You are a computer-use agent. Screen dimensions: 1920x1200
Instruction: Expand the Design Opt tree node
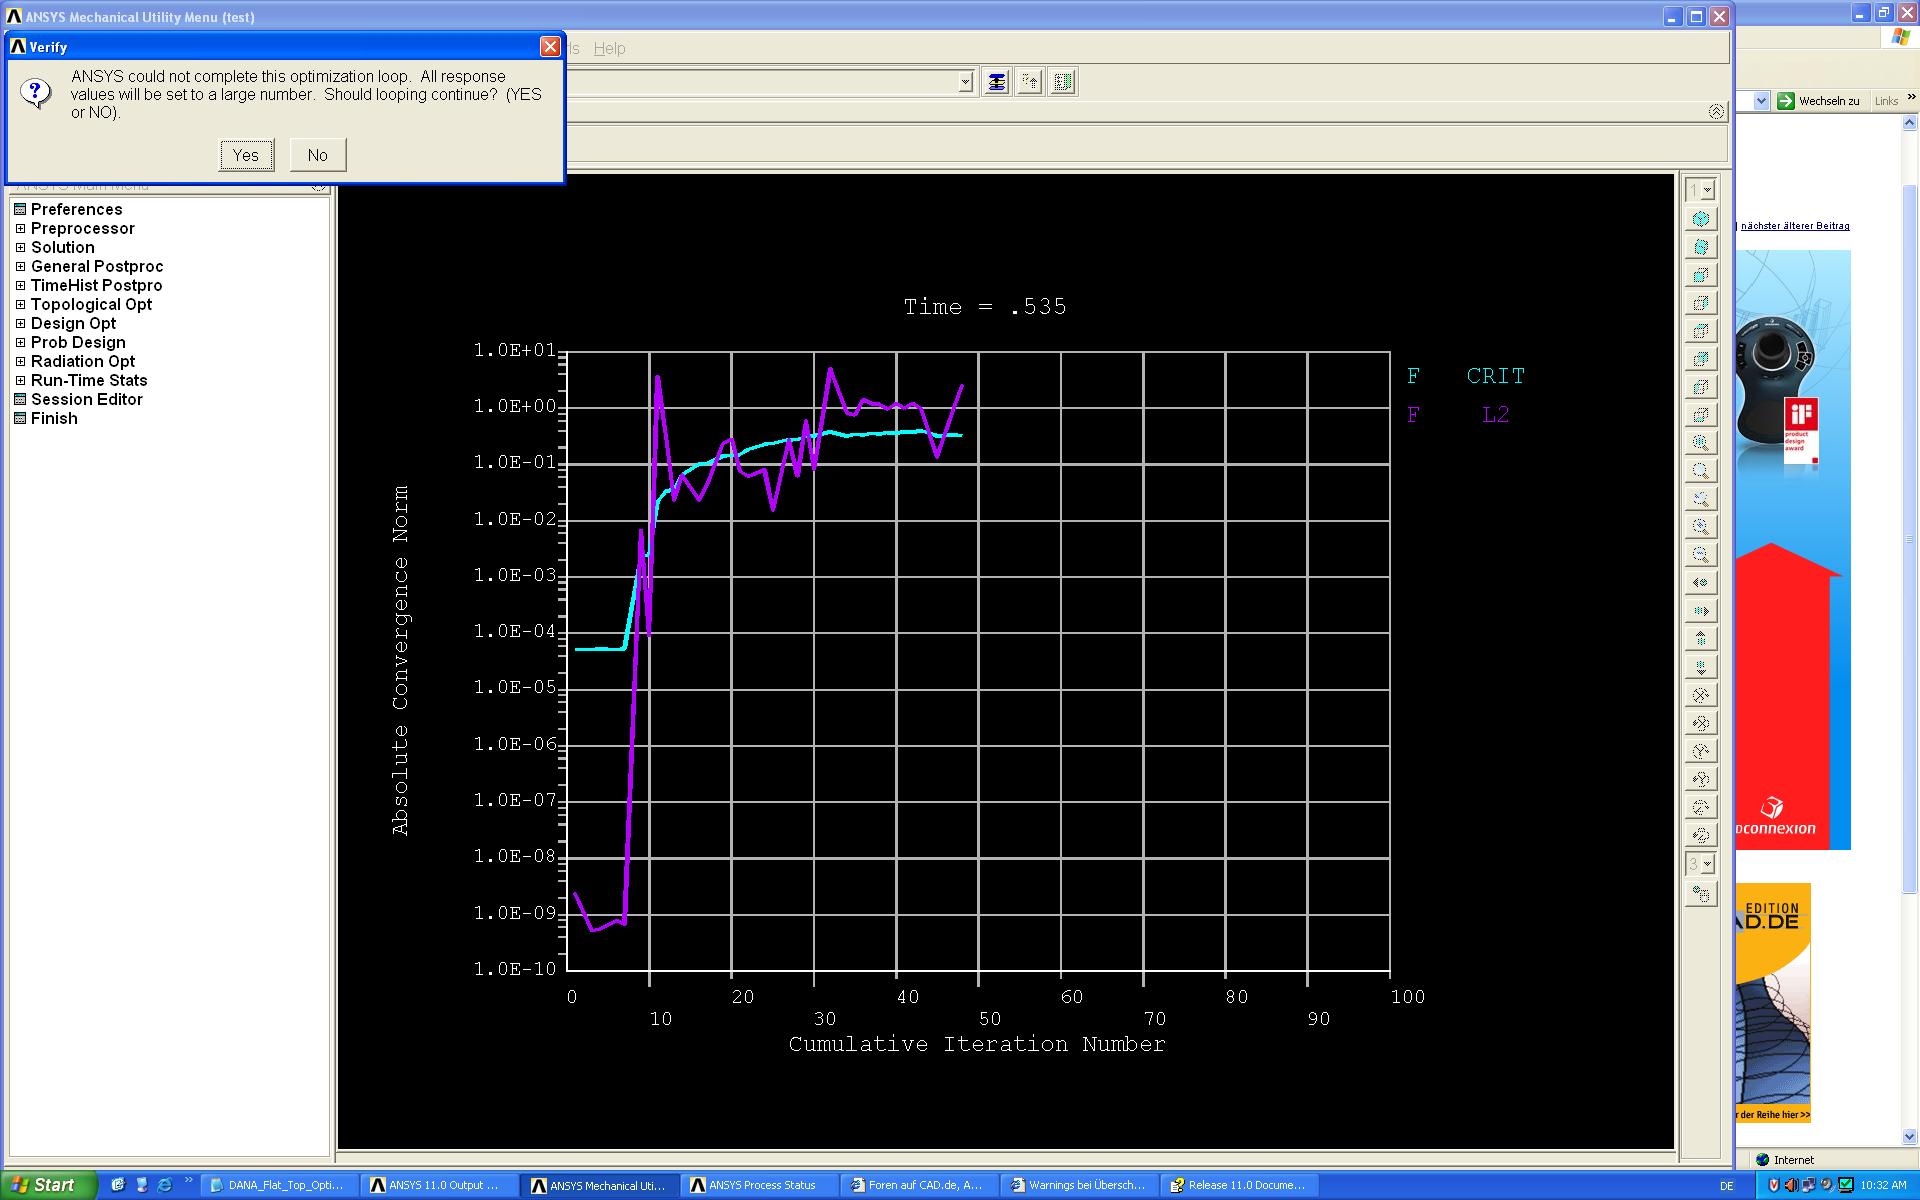[20, 324]
